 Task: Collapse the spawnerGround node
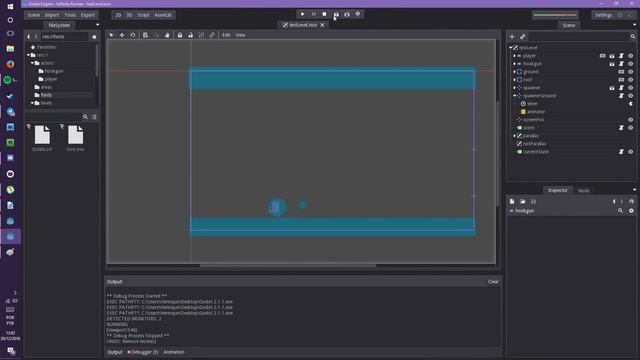(515, 96)
